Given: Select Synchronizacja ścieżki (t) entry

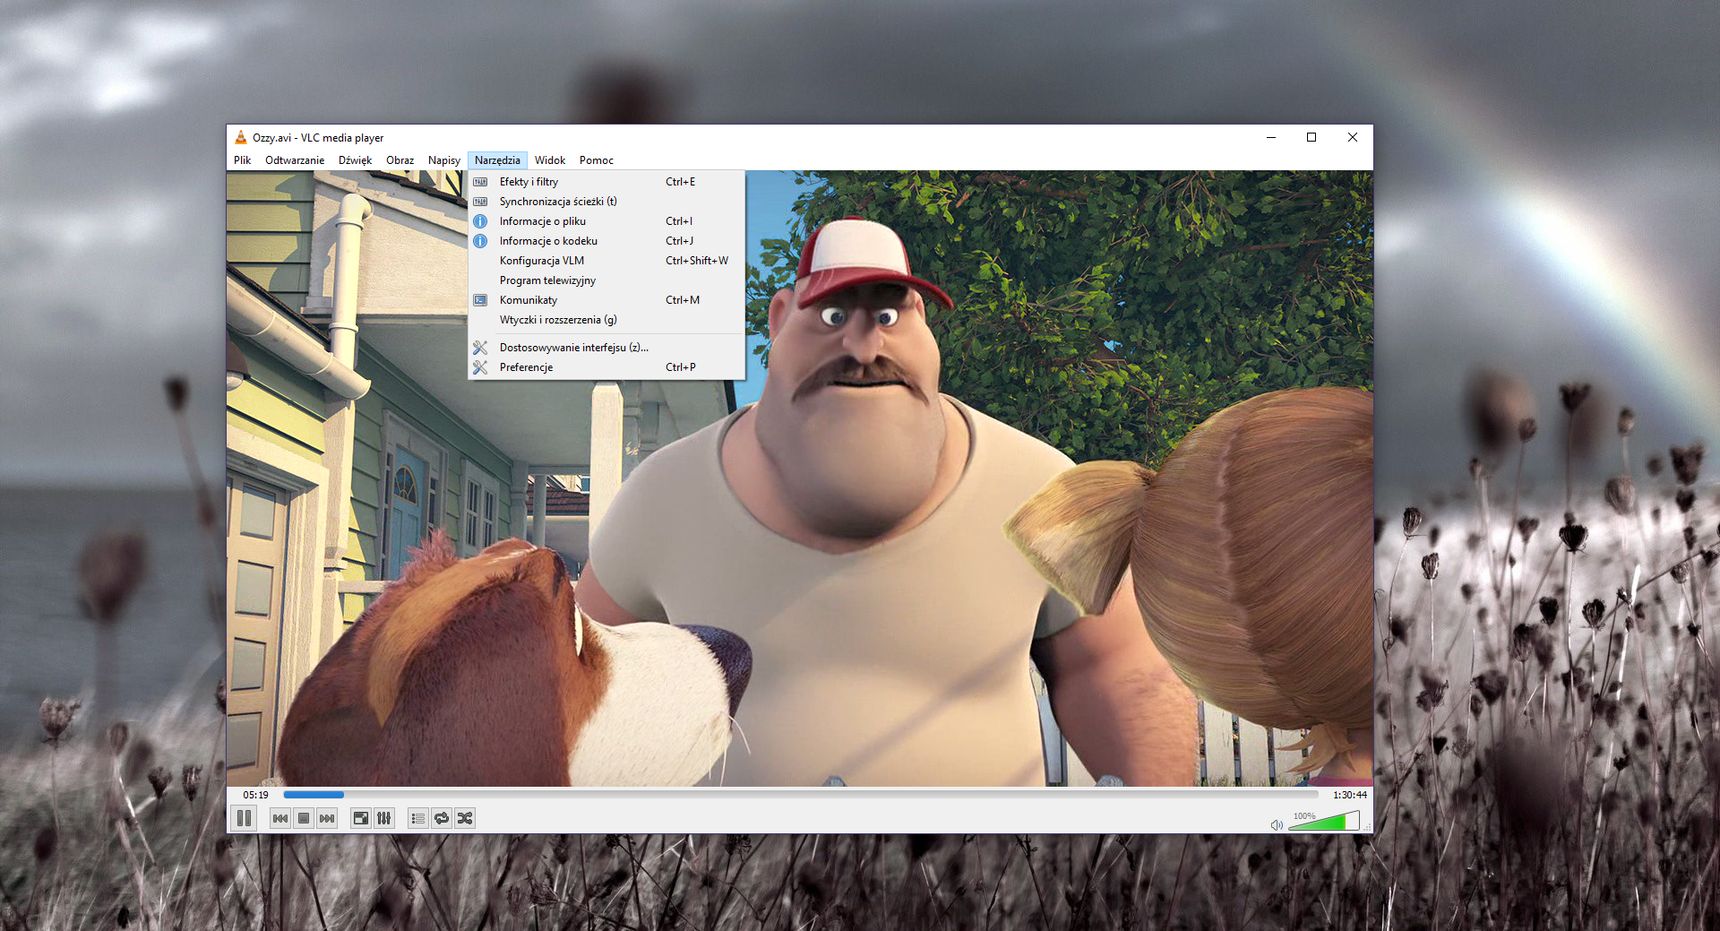Looking at the screenshot, I should 606,201.
